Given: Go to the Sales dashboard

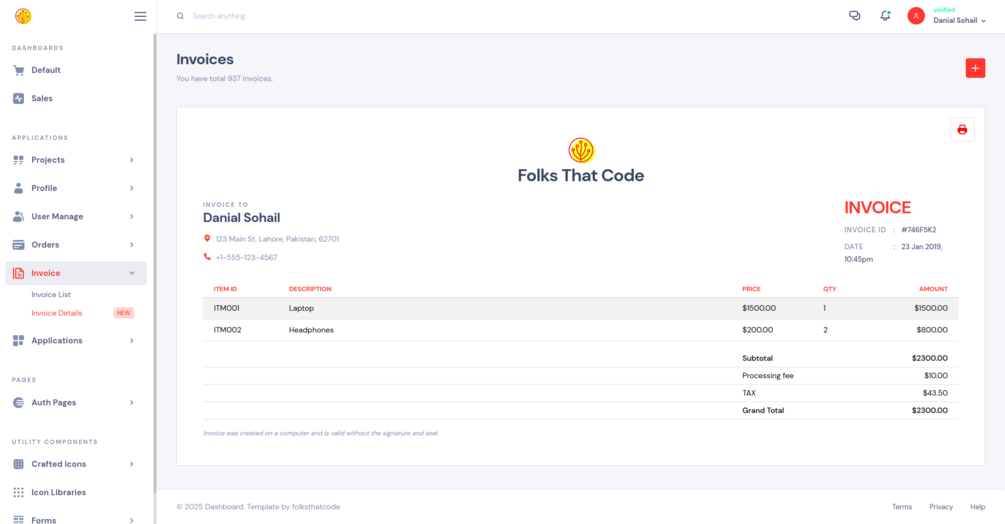Looking at the screenshot, I should point(41,98).
